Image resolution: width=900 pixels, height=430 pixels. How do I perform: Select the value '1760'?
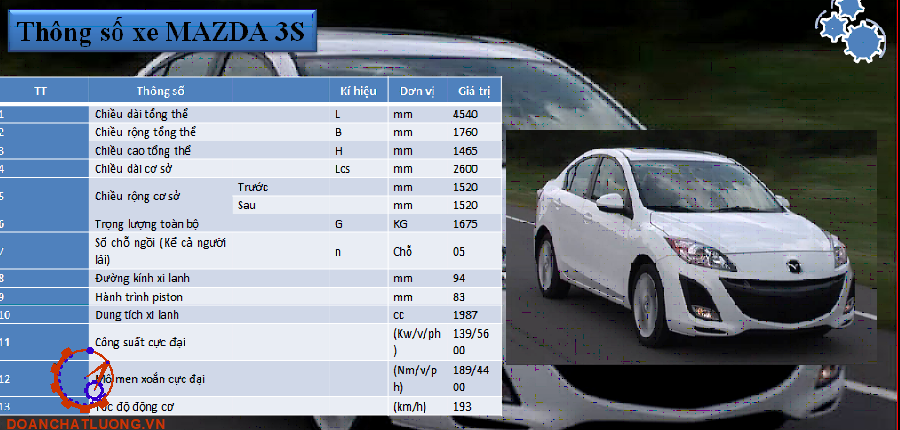465,132
